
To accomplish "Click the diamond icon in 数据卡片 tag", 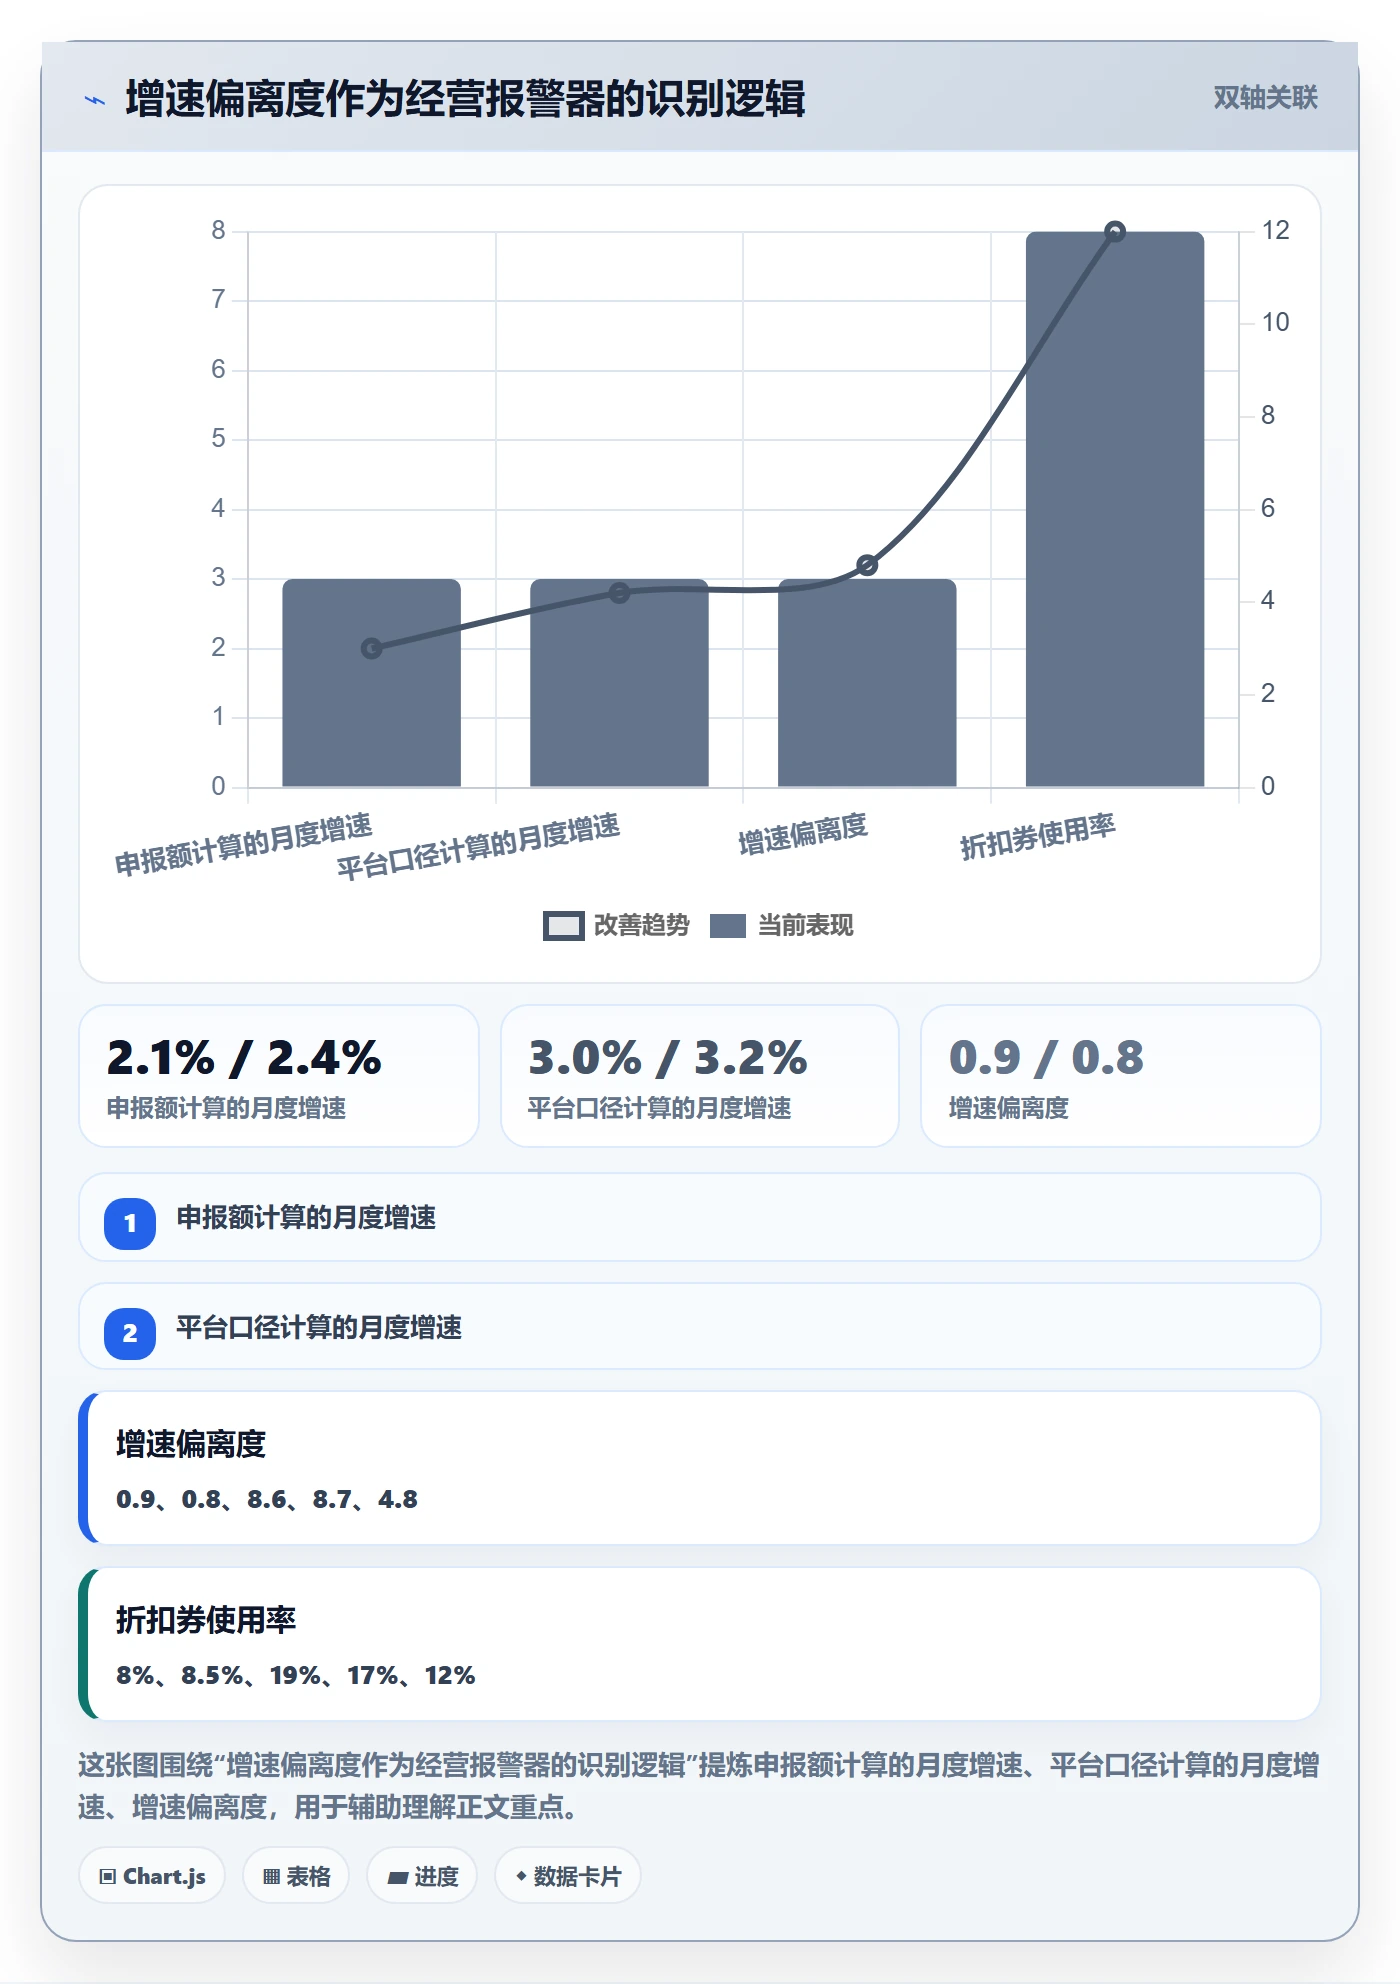I will 521,1876.
